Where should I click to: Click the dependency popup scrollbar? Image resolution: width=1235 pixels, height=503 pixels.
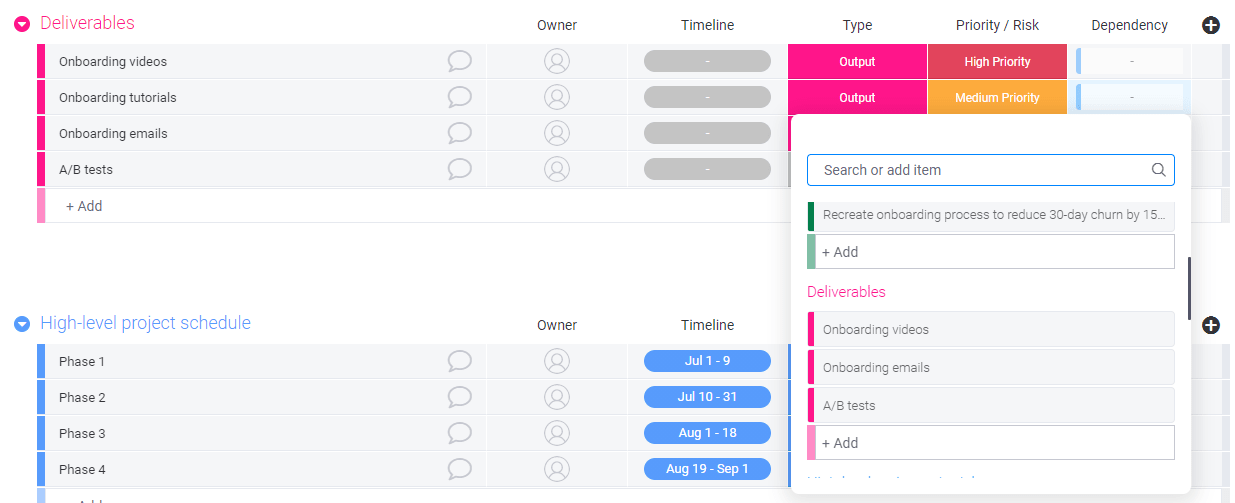(x=1189, y=288)
